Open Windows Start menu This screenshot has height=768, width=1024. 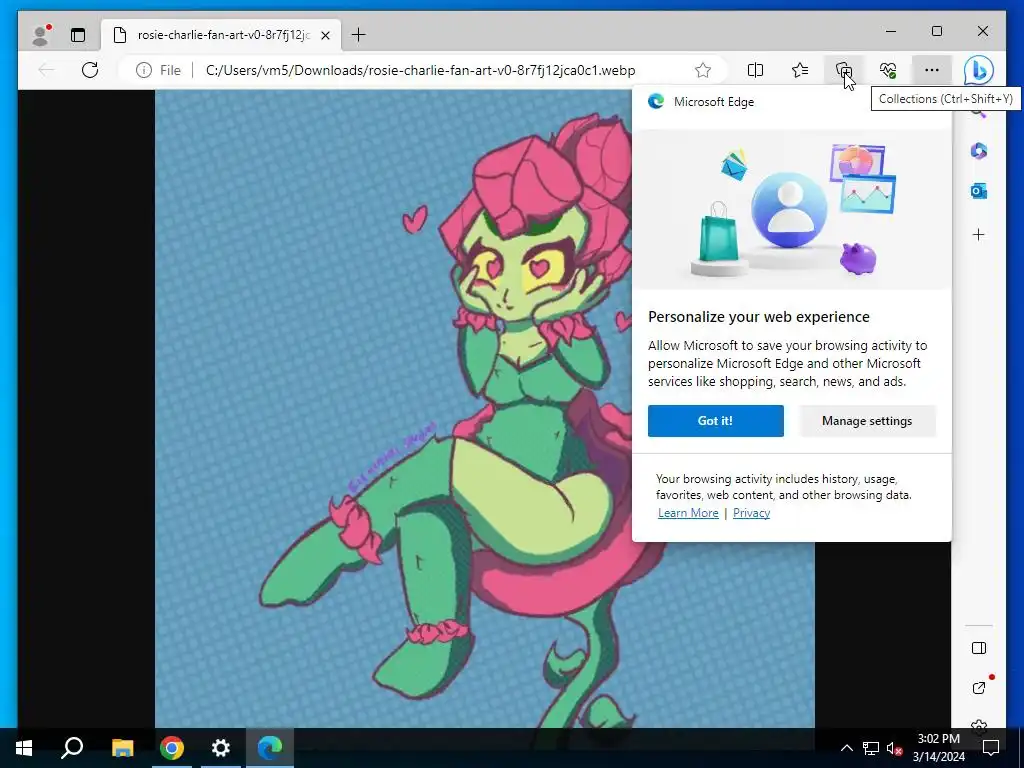tap(24, 748)
